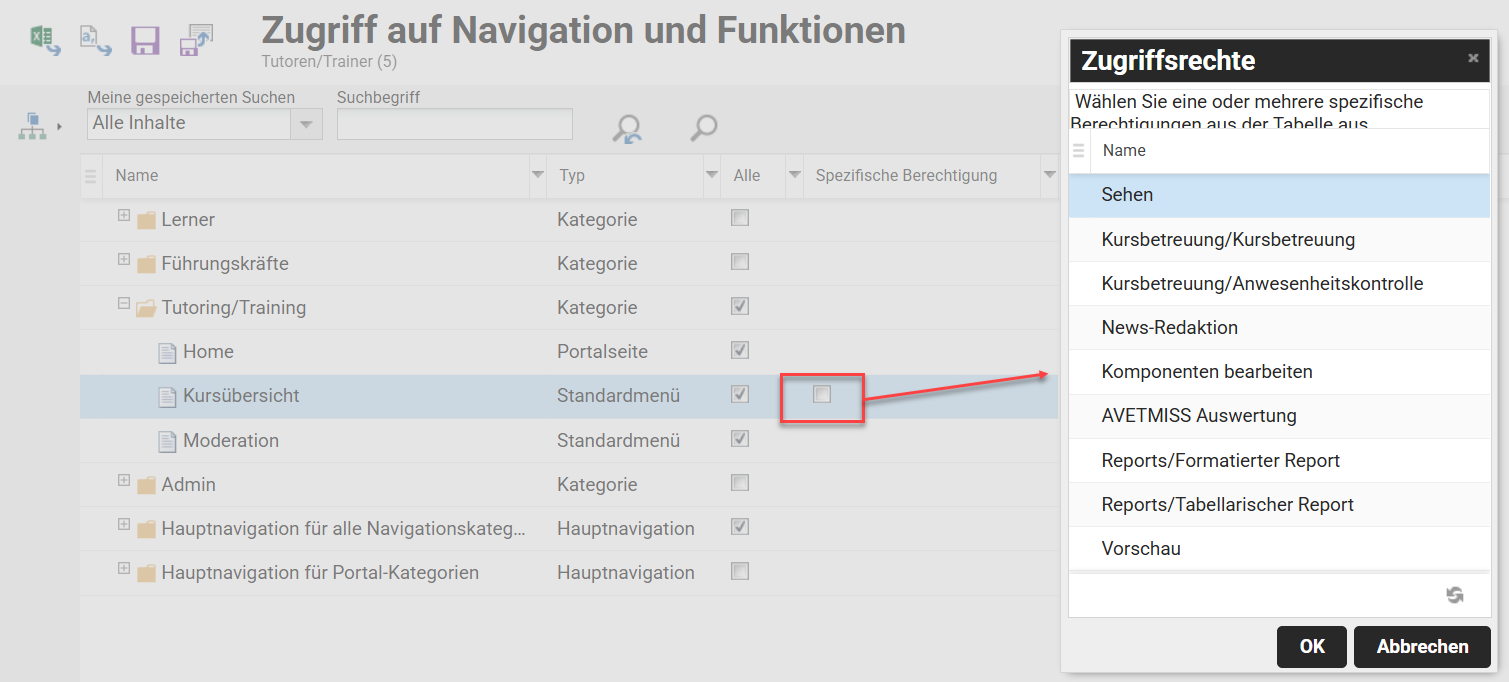Image resolution: width=1509 pixels, height=682 pixels.
Task: Select Reports/Formatierter Report permission
Action: click(1279, 461)
